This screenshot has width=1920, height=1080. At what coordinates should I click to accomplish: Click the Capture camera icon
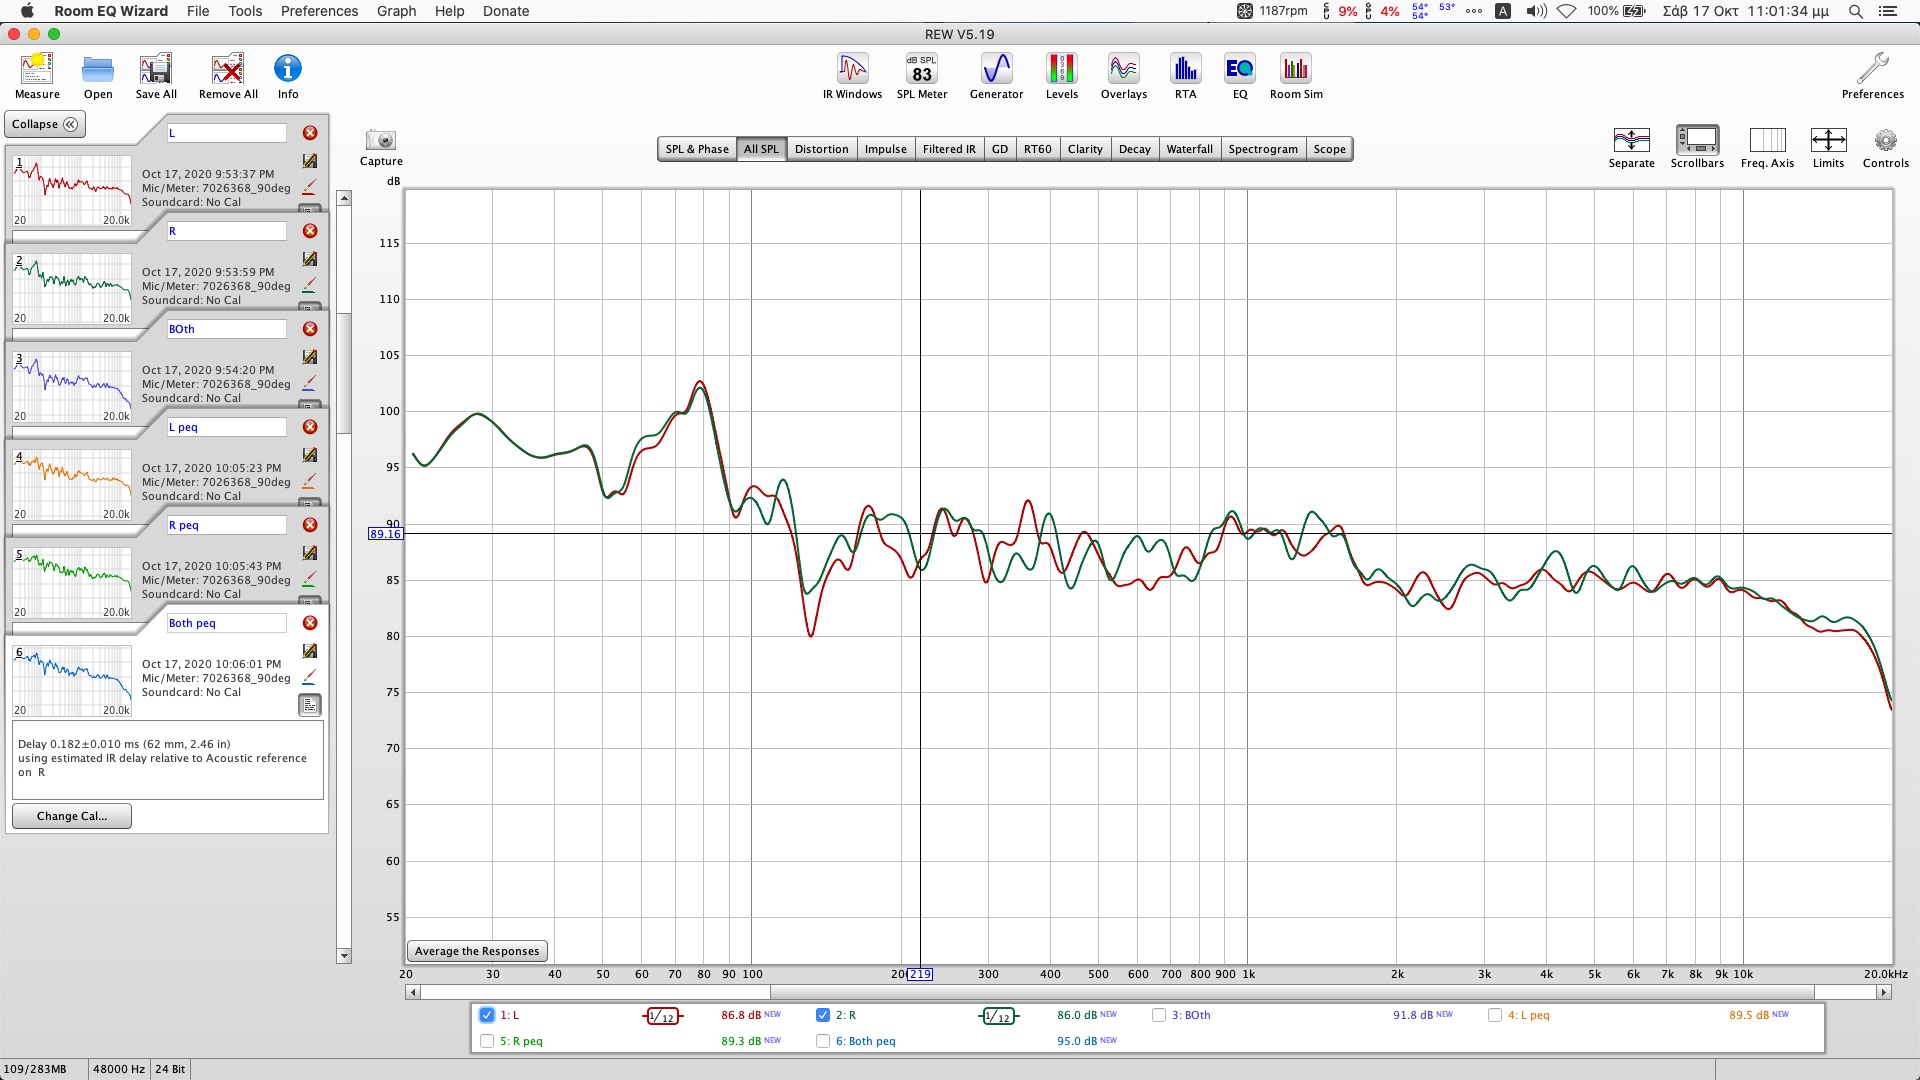coord(381,141)
